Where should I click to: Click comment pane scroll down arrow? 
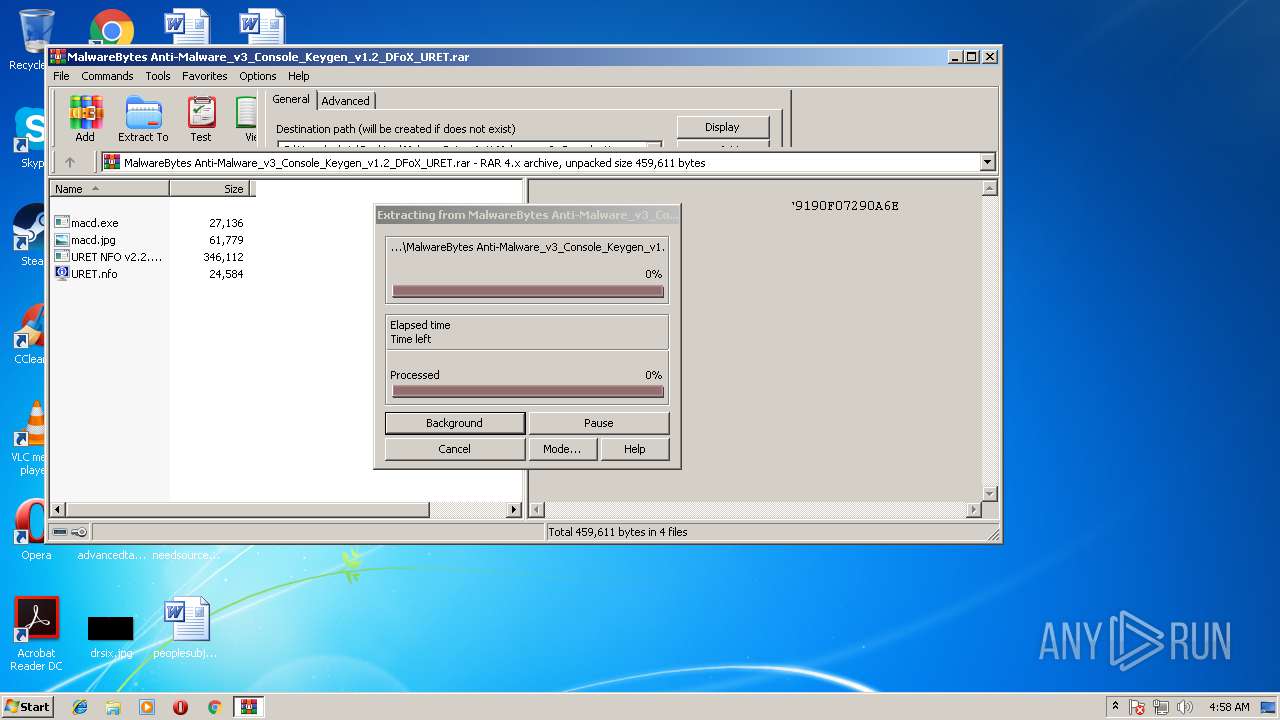tap(990, 494)
